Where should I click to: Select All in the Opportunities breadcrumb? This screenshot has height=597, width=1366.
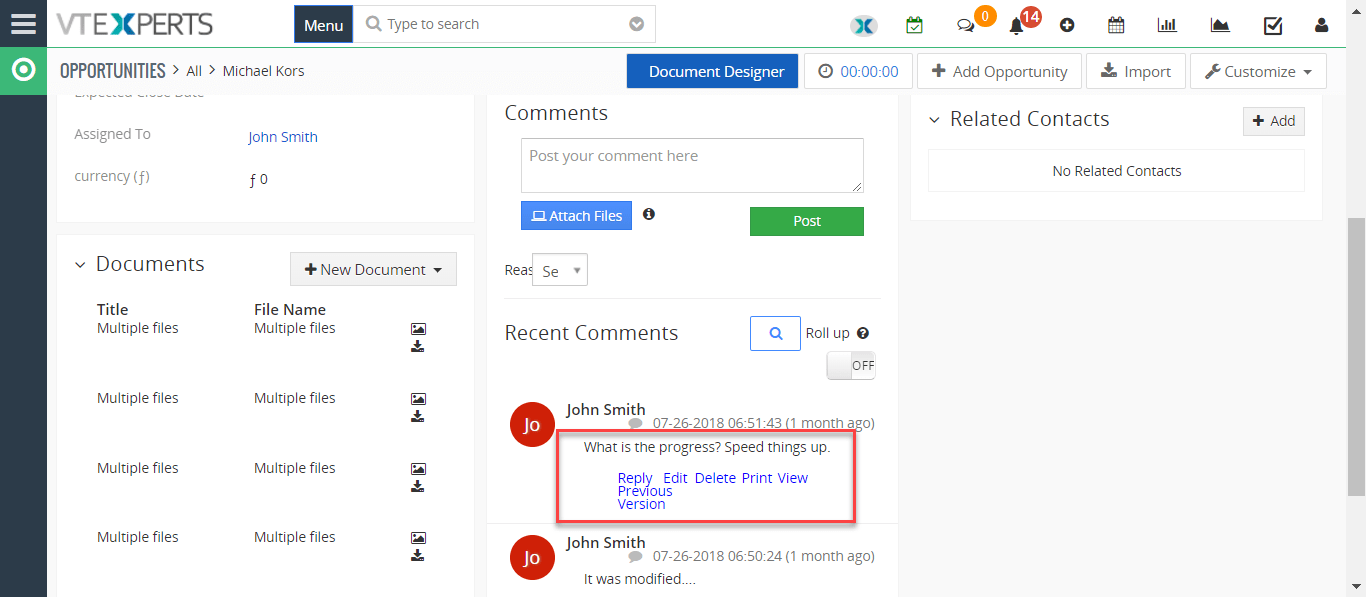point(194,70)
